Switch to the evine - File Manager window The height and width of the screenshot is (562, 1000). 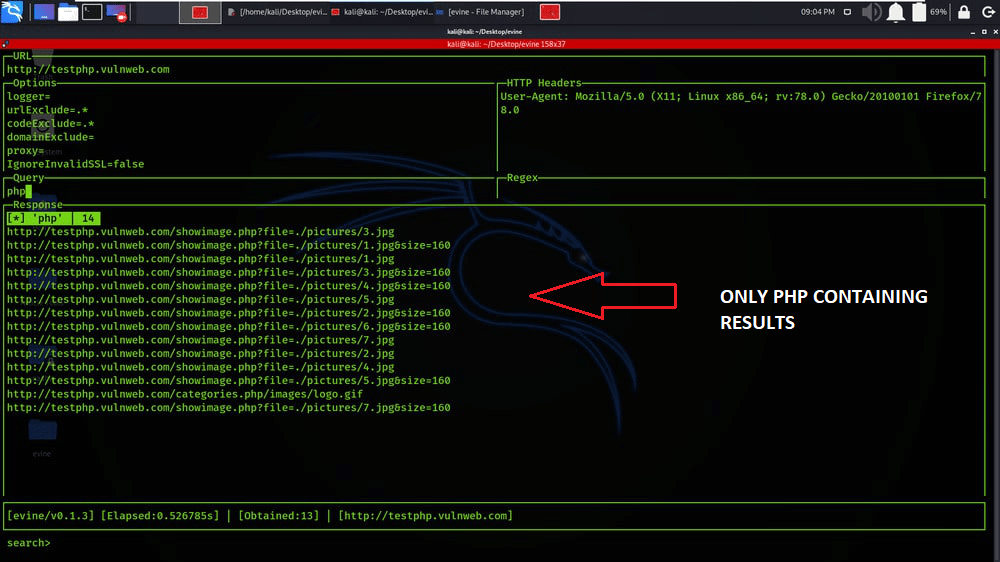(480, 12)
